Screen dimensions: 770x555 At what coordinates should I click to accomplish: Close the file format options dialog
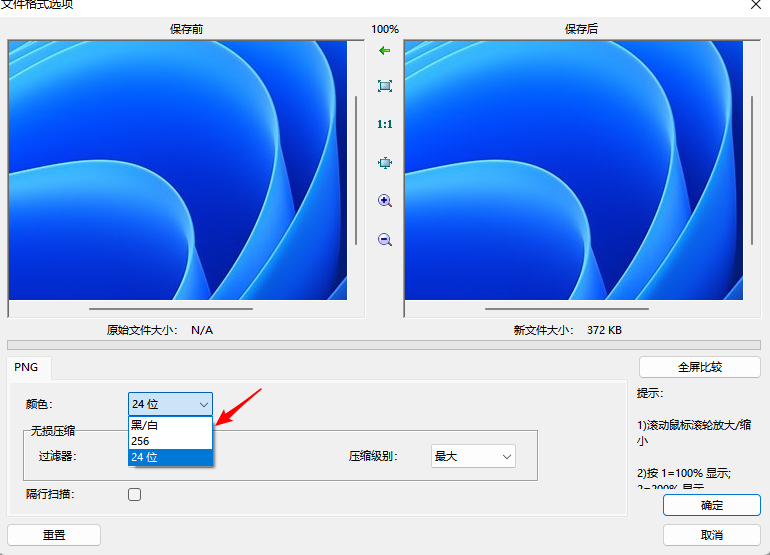[756, 5]
